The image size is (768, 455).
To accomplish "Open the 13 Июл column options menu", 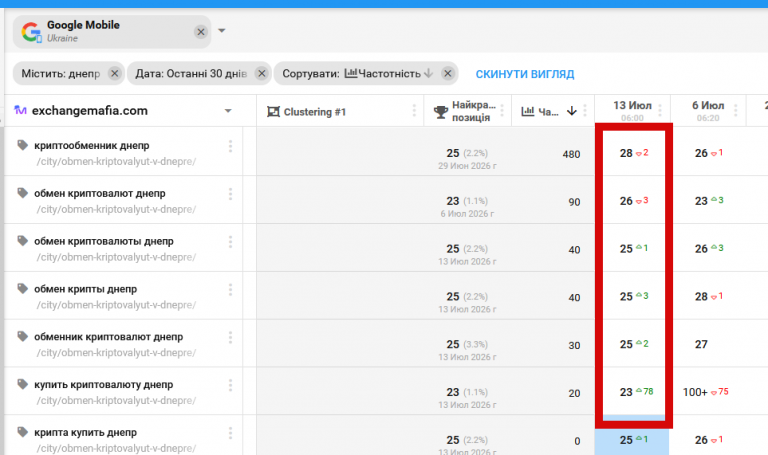I will tap(660, 111).
